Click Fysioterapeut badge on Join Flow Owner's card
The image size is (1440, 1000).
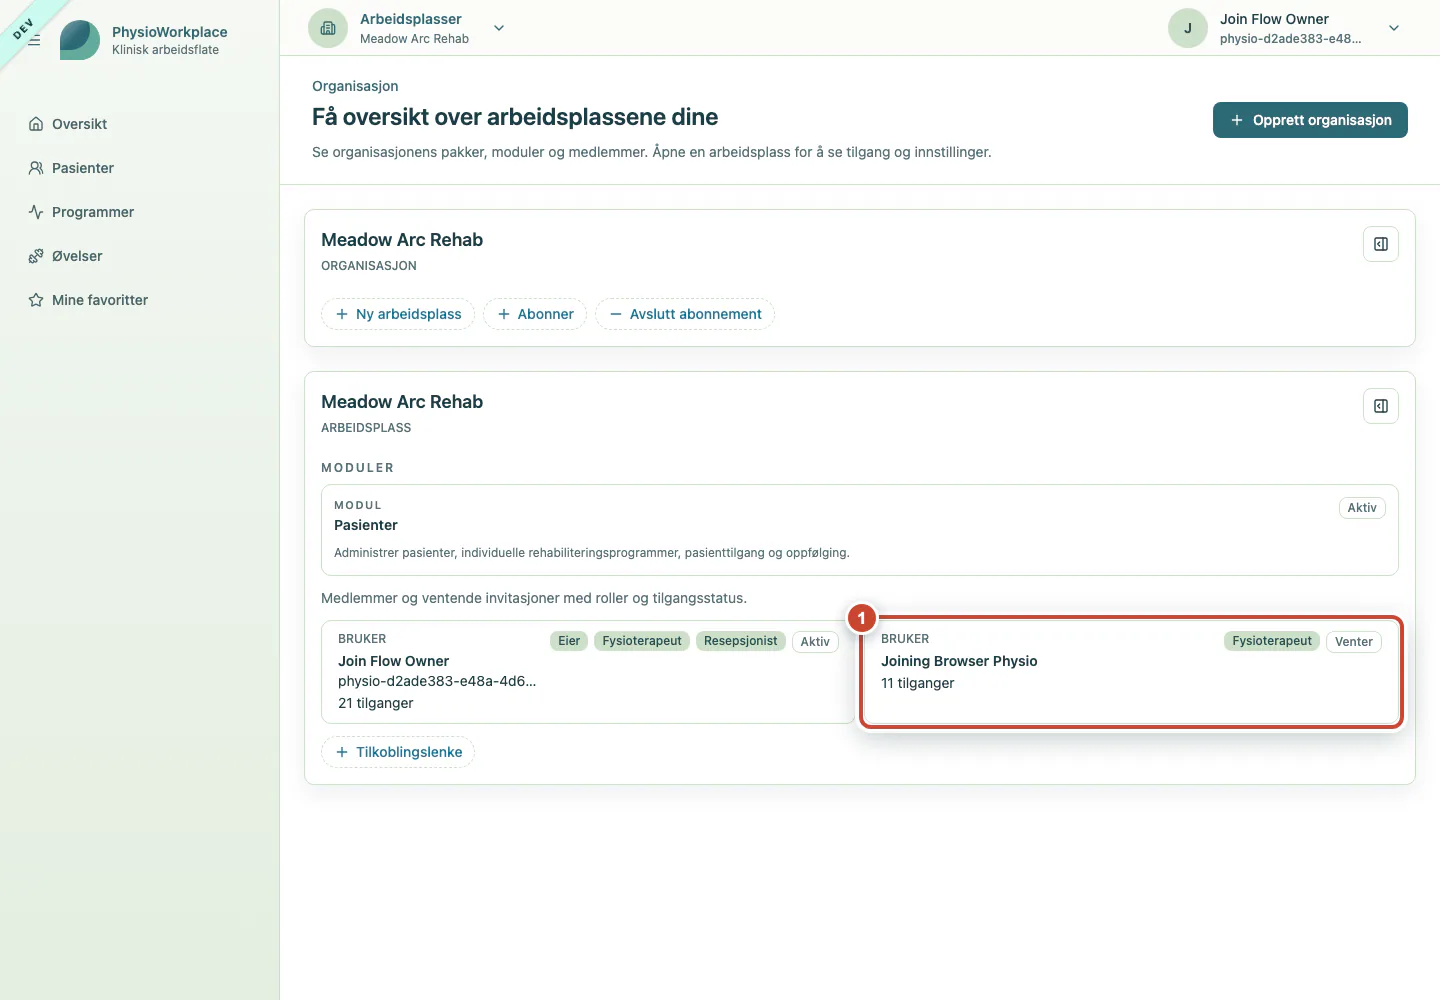(642, 641)
